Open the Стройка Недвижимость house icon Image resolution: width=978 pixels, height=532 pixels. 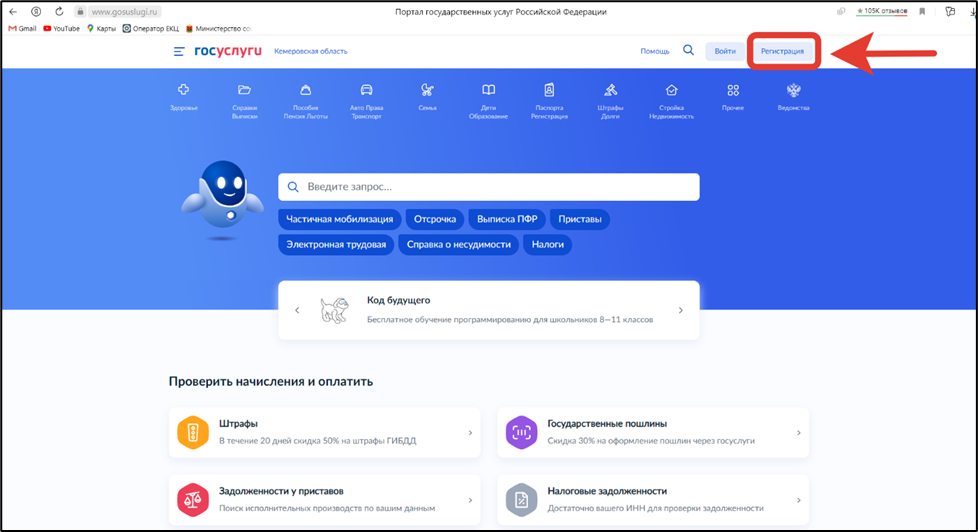671,90
